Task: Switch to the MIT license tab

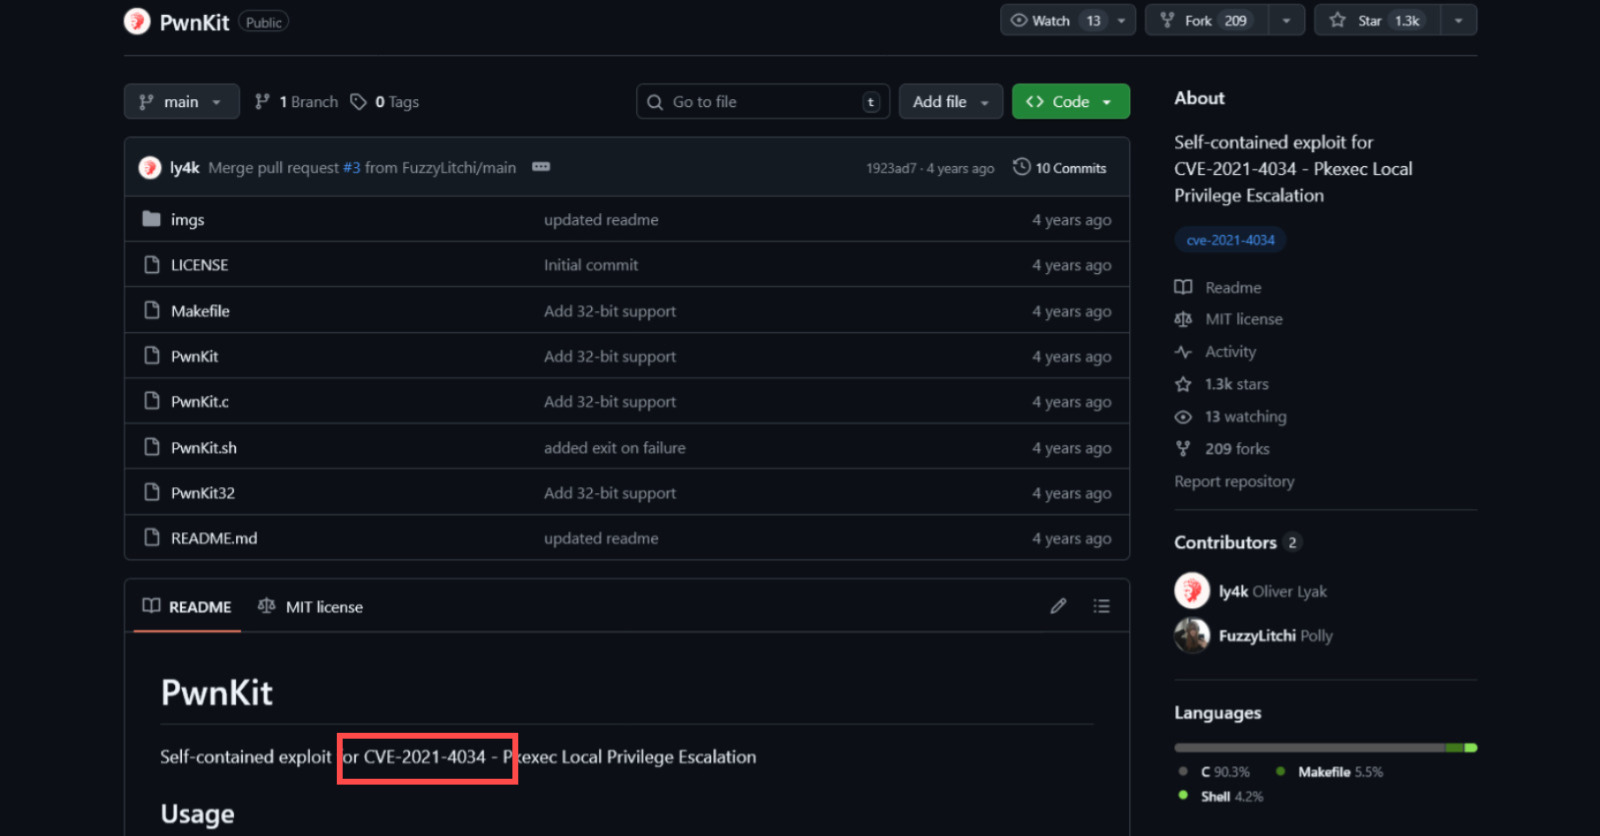Action: (x=311, y=607)
